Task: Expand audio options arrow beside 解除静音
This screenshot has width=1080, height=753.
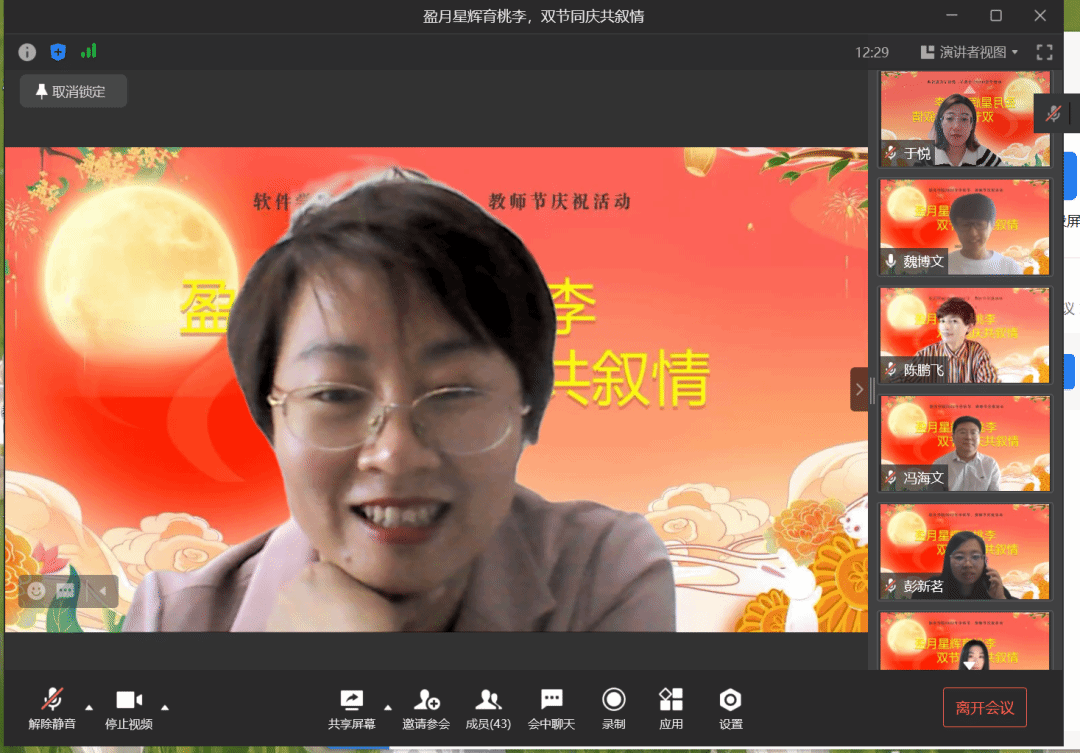Action: (89, 706)
